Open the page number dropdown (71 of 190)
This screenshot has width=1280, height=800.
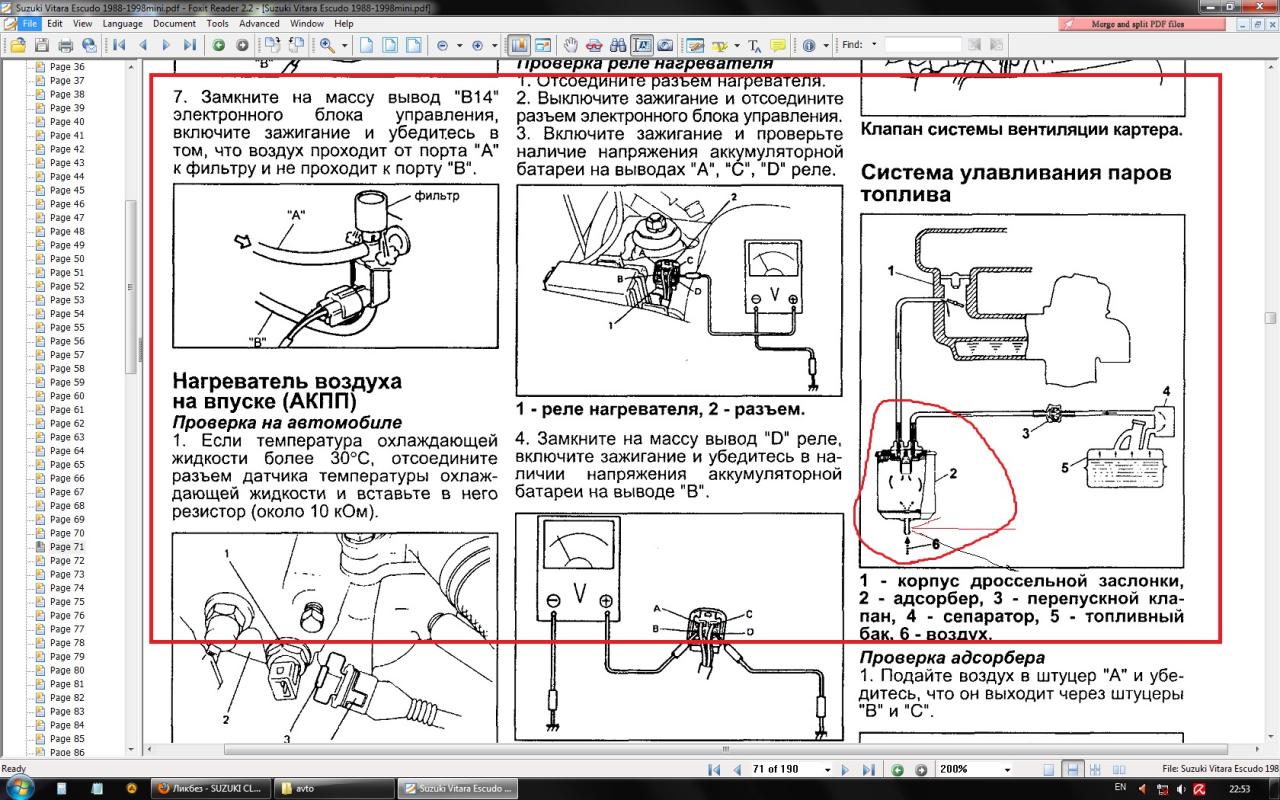coord(827,770)
